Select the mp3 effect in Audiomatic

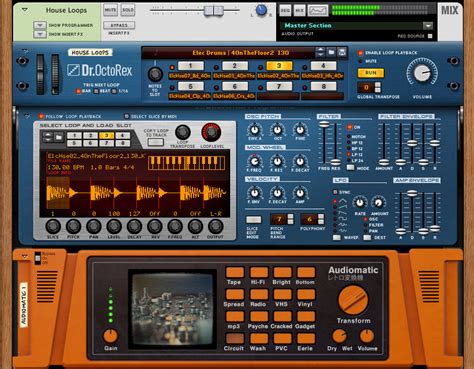tap(235, 316)
